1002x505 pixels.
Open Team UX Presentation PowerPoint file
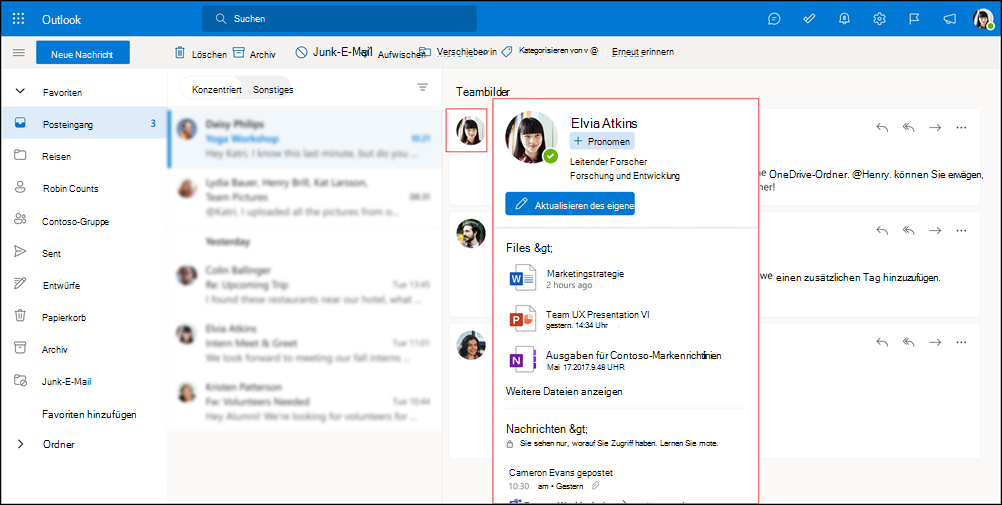(578, 319)
